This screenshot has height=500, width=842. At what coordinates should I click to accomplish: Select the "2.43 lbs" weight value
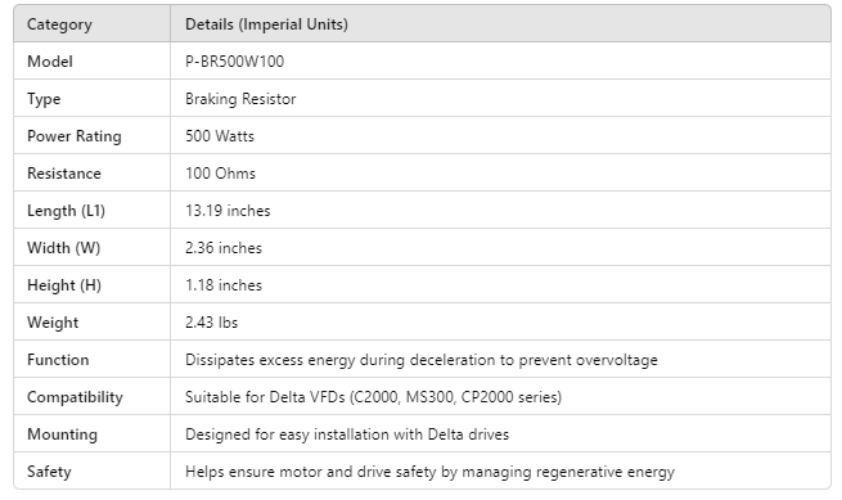210,323
